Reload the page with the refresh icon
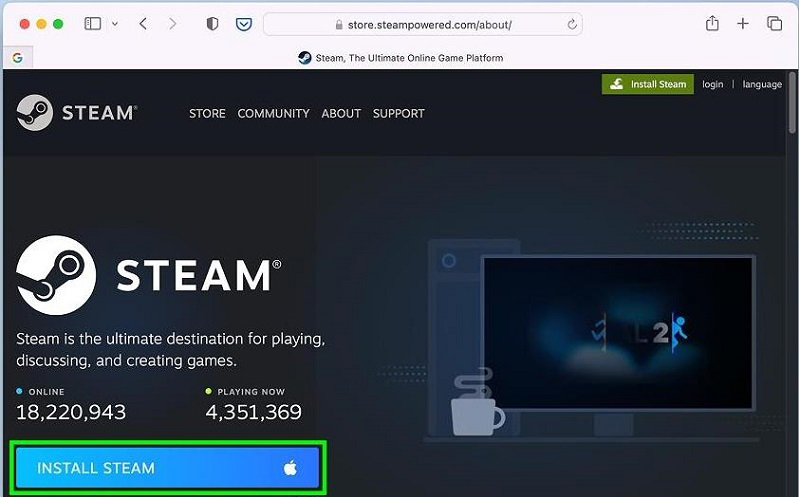The image size is (800, 497). (572, 24)
